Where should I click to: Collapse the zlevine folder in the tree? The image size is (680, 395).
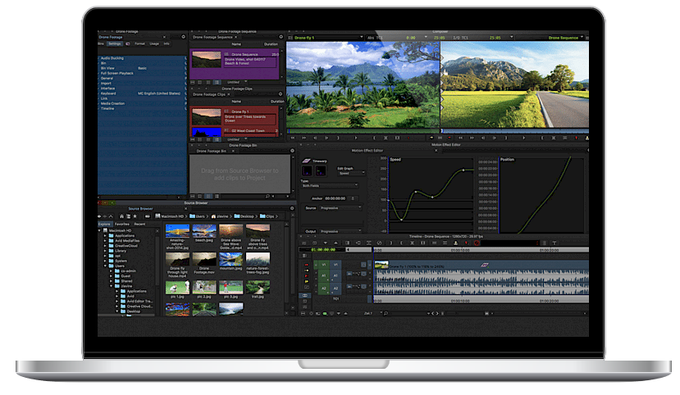[x=111, y=286]
